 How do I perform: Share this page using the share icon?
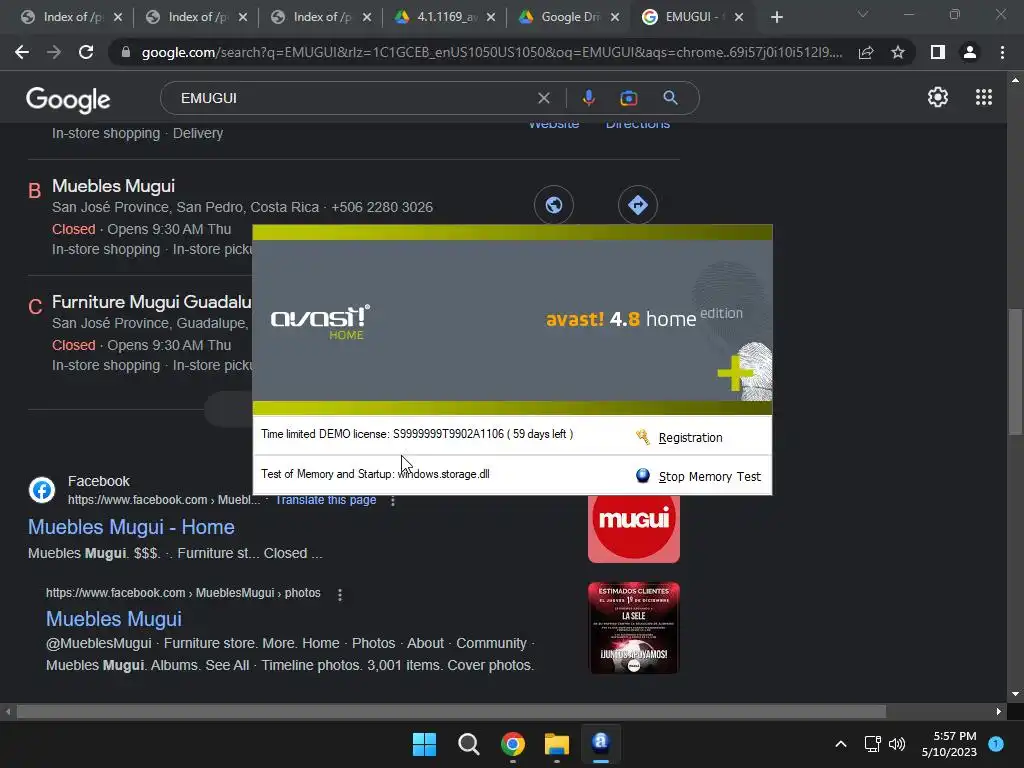click(866, 52)
